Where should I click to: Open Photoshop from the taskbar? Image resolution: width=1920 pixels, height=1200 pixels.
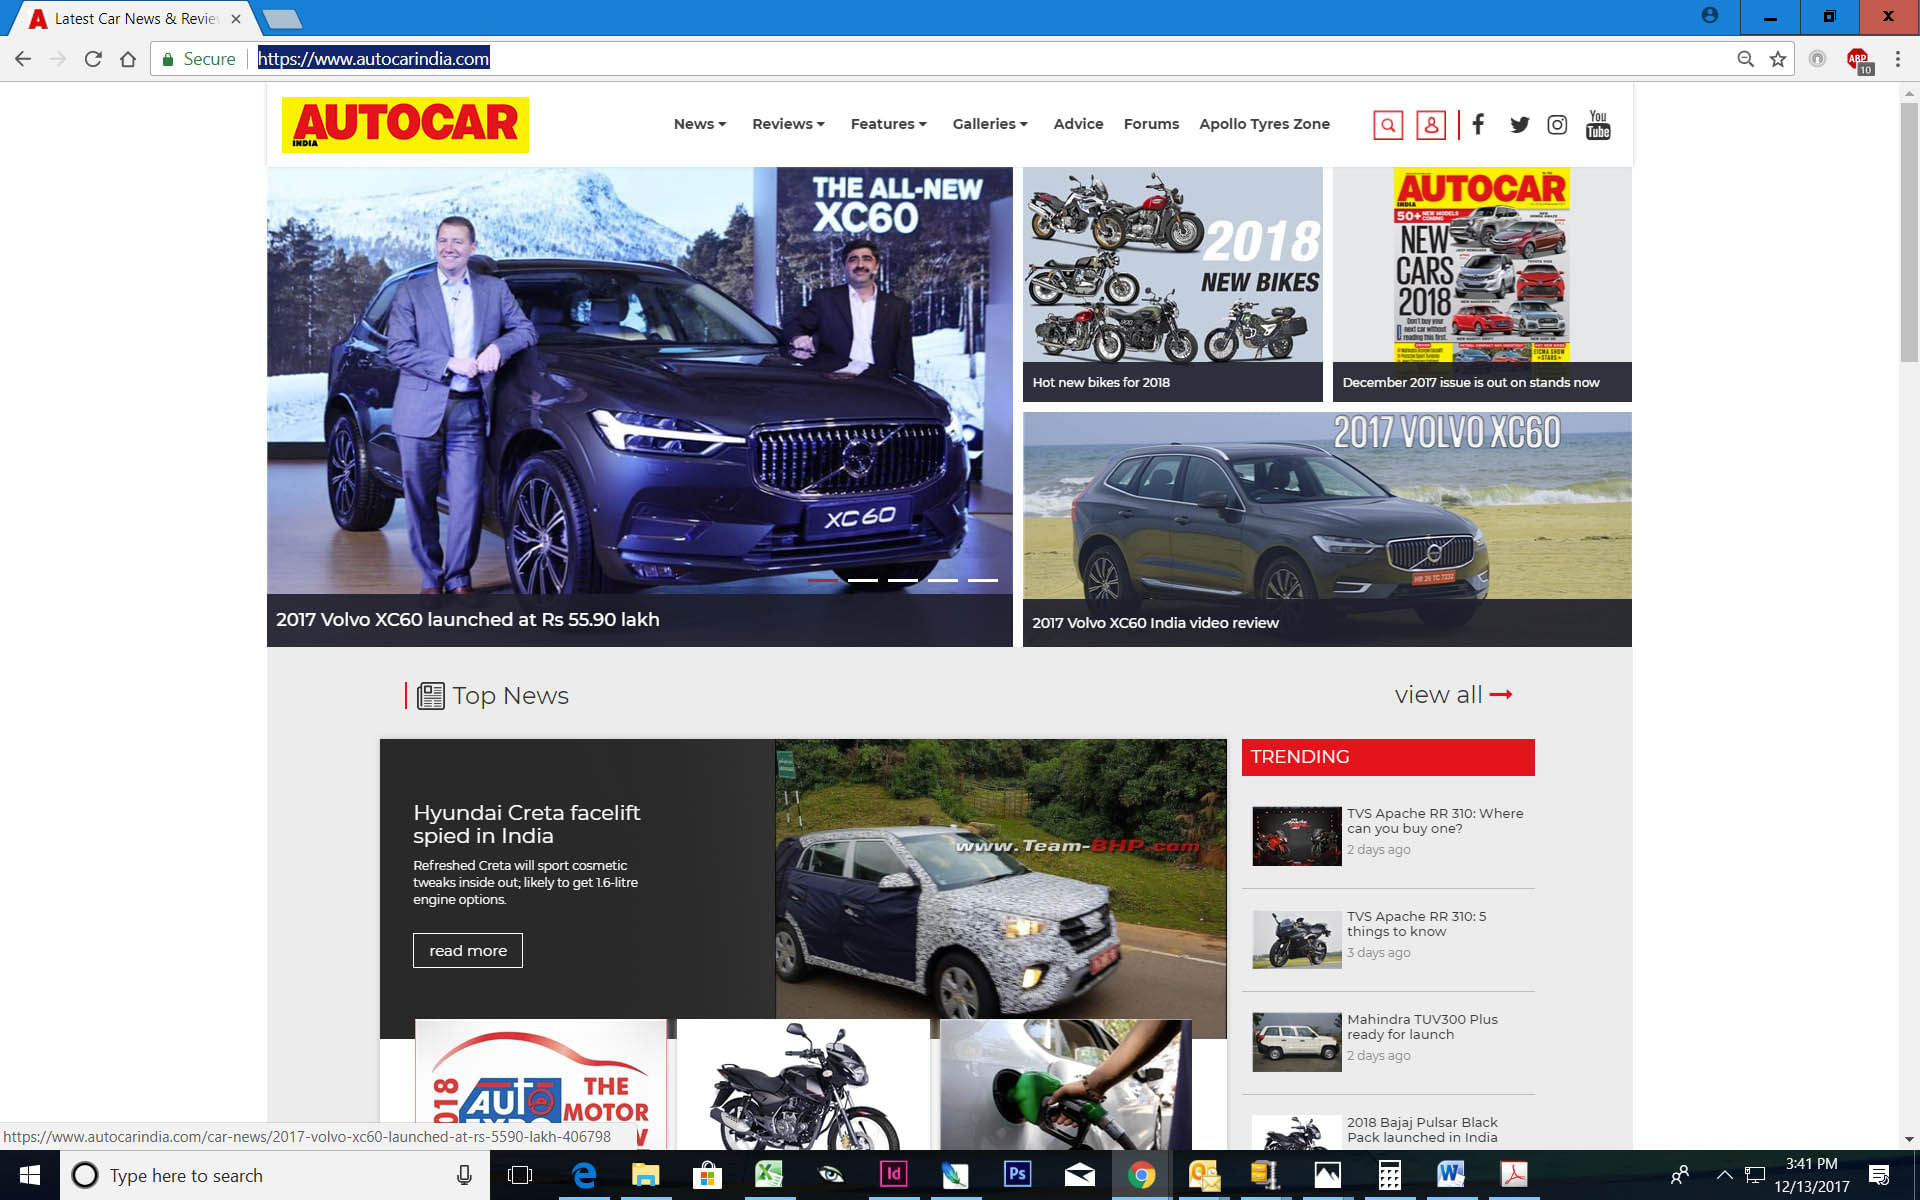(x=1017, y=1174)
